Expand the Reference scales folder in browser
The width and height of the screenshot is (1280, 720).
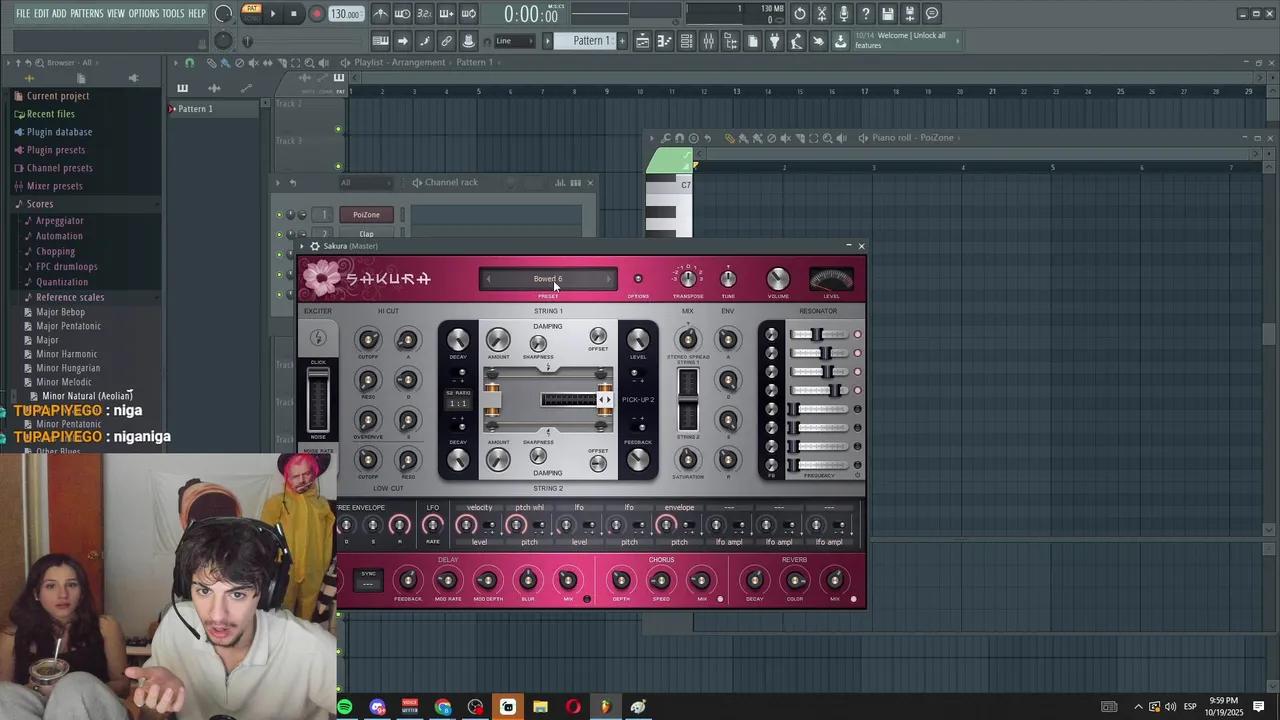(70, 297)
